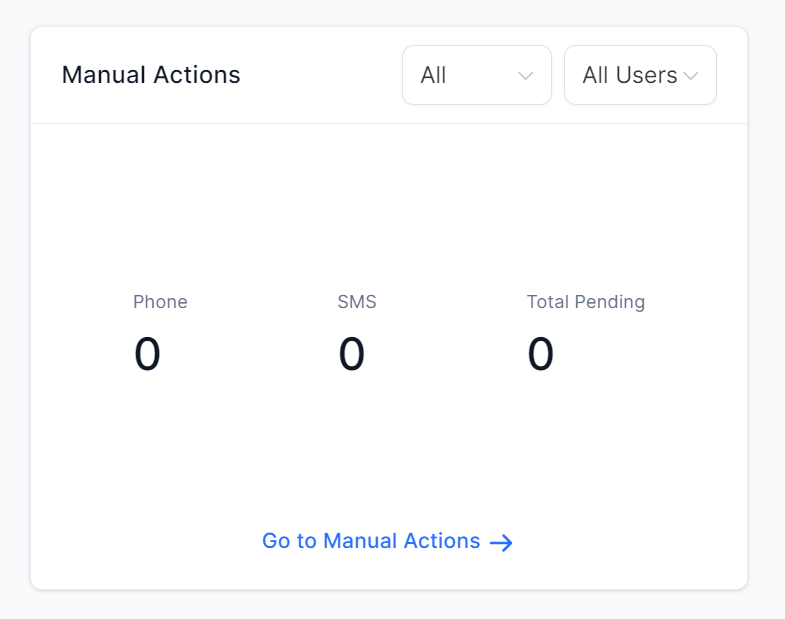Click the zero count under Total Pending
The height and width of the screenshot is (619, 785).
(540, 355)
